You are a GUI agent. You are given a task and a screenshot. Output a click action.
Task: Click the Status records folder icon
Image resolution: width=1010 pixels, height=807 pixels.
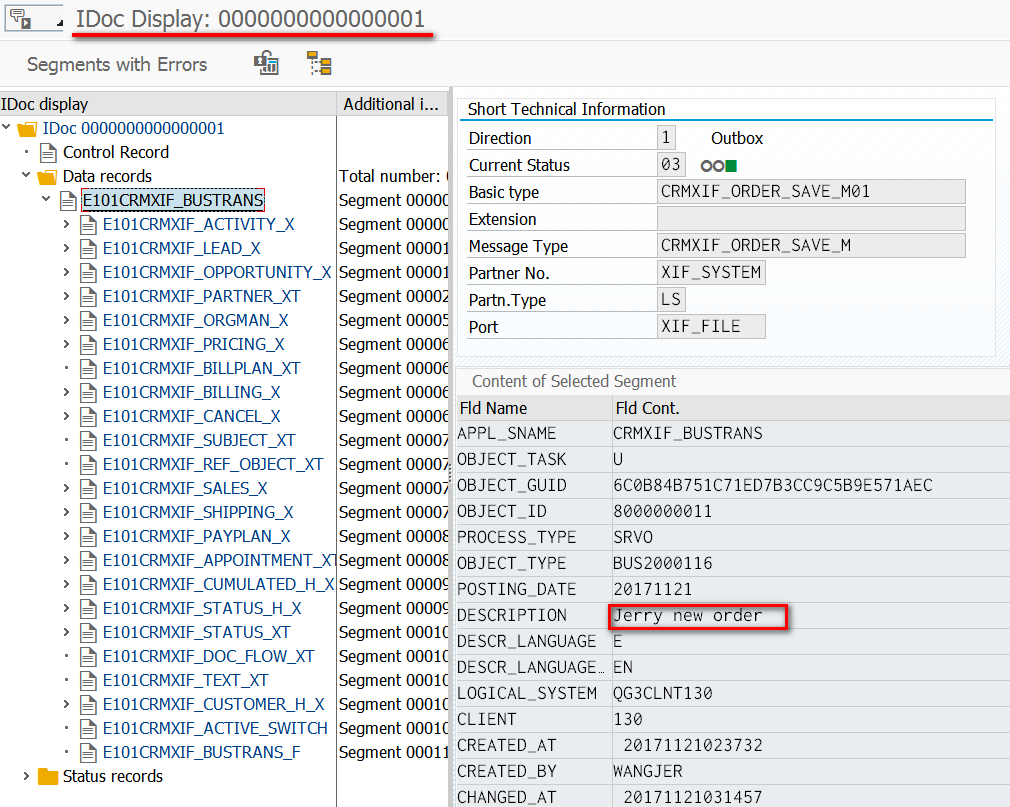point(48,777)
